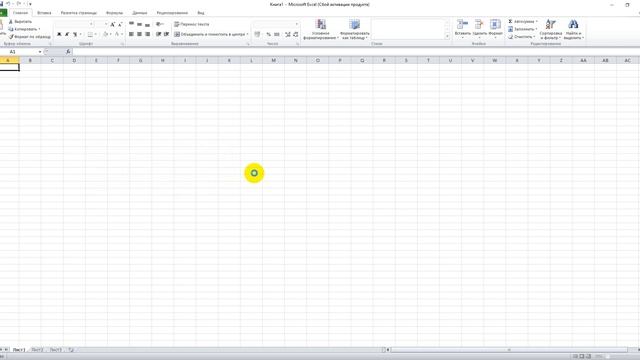The width and height of the screenshot is (640, 360).
Task: Click the insert function fx button
Action: (68, 52)
